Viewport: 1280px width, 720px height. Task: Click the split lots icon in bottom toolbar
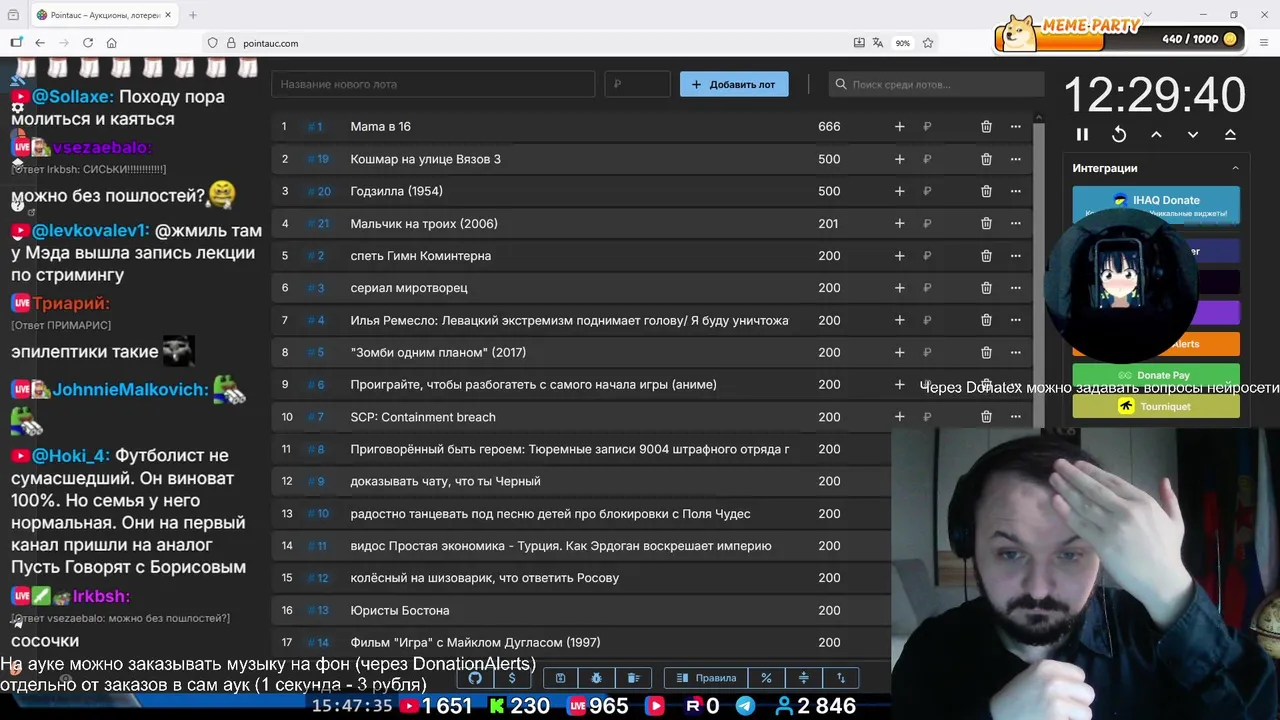pyautogui.click(x=803, y=678)
